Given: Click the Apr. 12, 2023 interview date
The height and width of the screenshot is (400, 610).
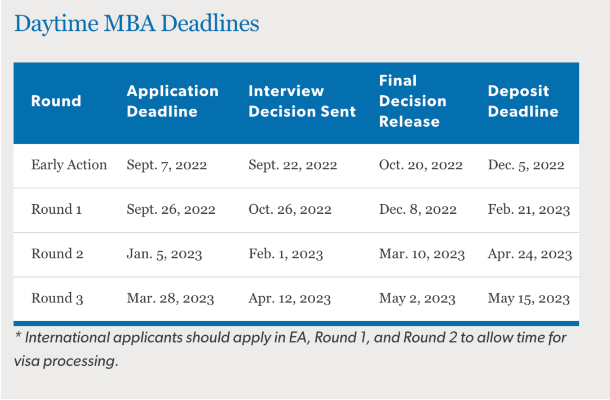Looking at the screenshot, I should pos(289,299).
